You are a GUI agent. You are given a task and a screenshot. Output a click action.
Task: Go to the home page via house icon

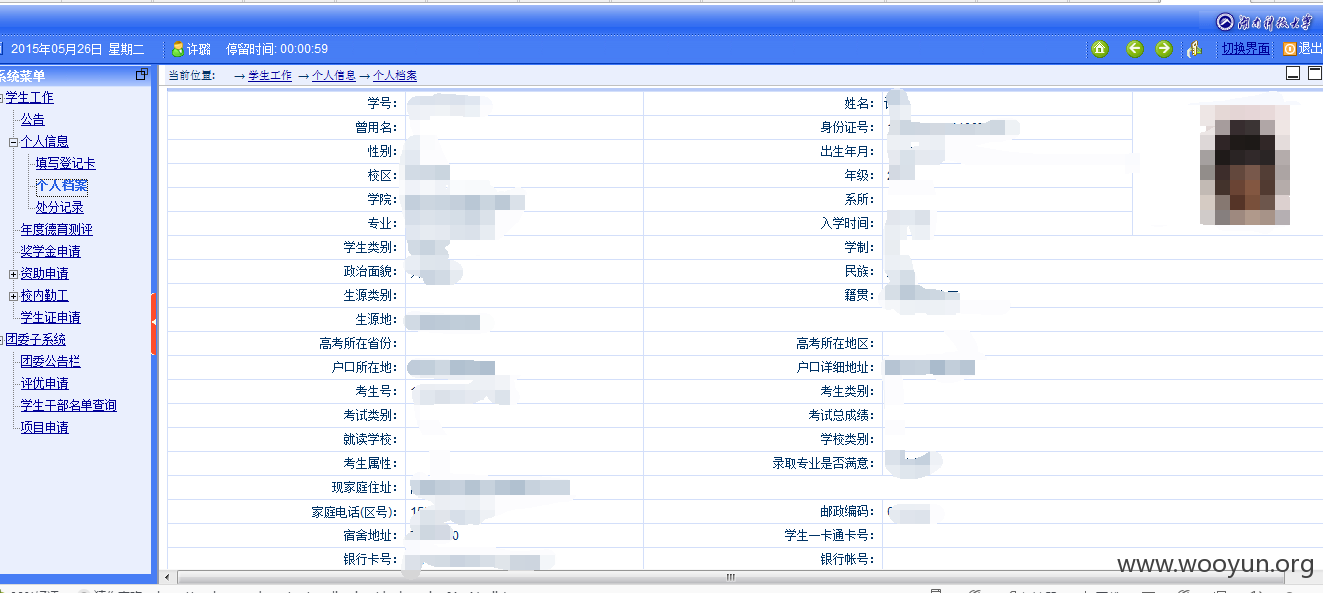pyautogui.click(x=1100, y=49)
